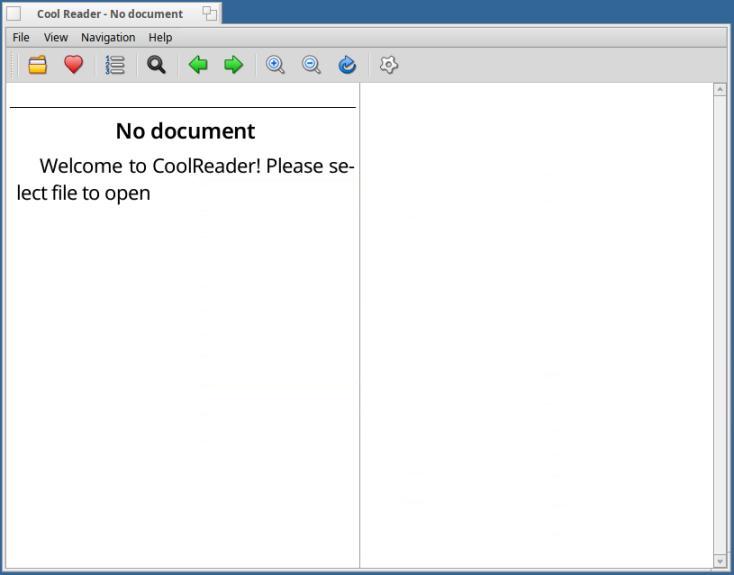Click the "Welcome to CoolReader!" text
The height and width of the screenshot is (575, 734).
pyautogui.click(x=150, y=166)
